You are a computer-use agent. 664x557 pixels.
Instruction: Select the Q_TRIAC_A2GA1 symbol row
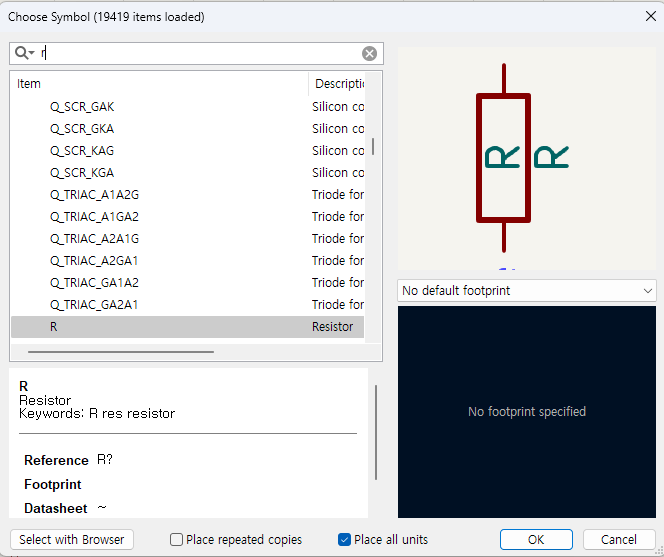click(x=187, y=261)
